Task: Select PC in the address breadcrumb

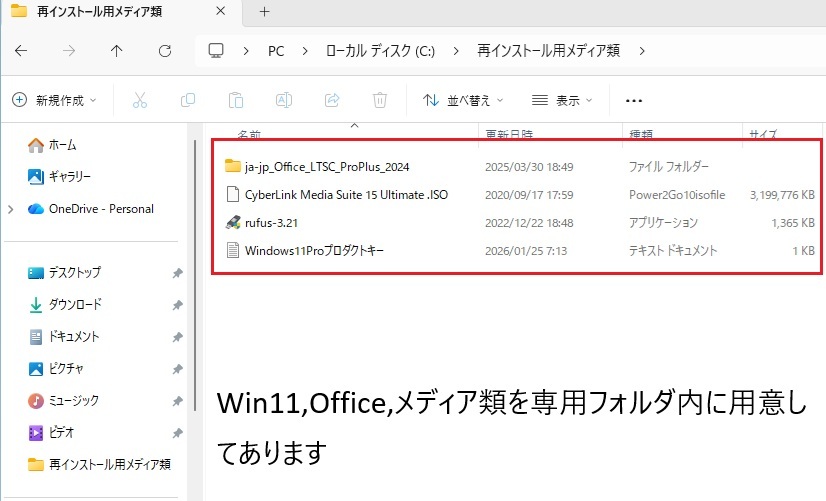Action: point(276,51)
